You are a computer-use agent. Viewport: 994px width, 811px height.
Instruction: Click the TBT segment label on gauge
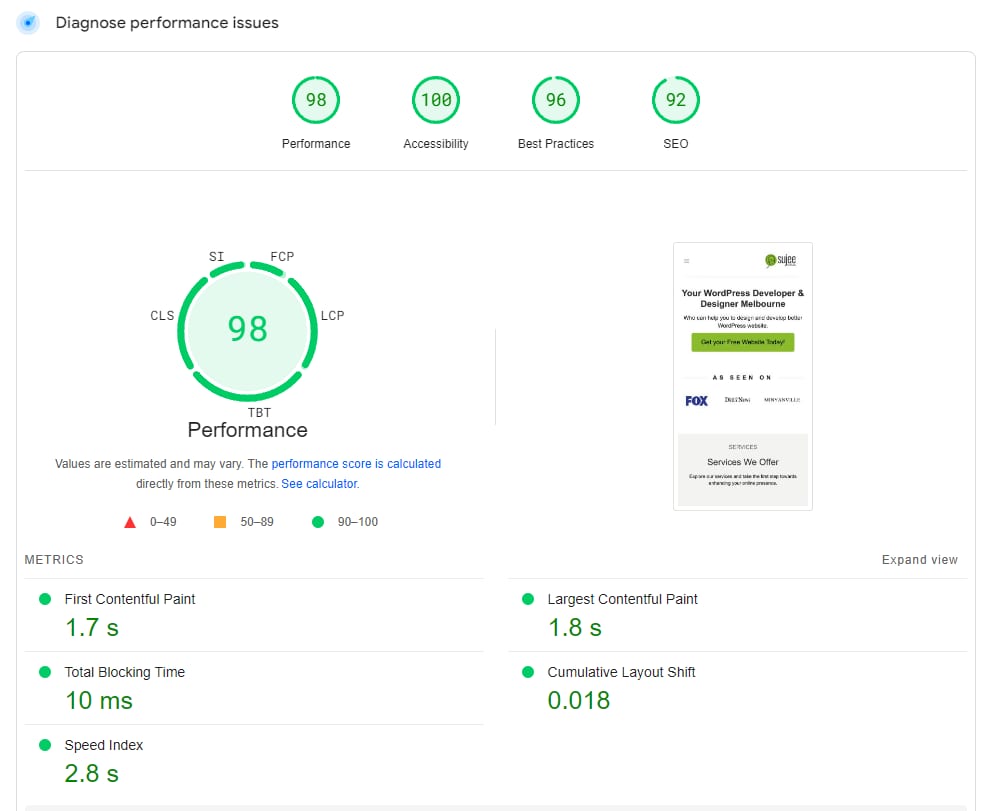click(259, 412)
